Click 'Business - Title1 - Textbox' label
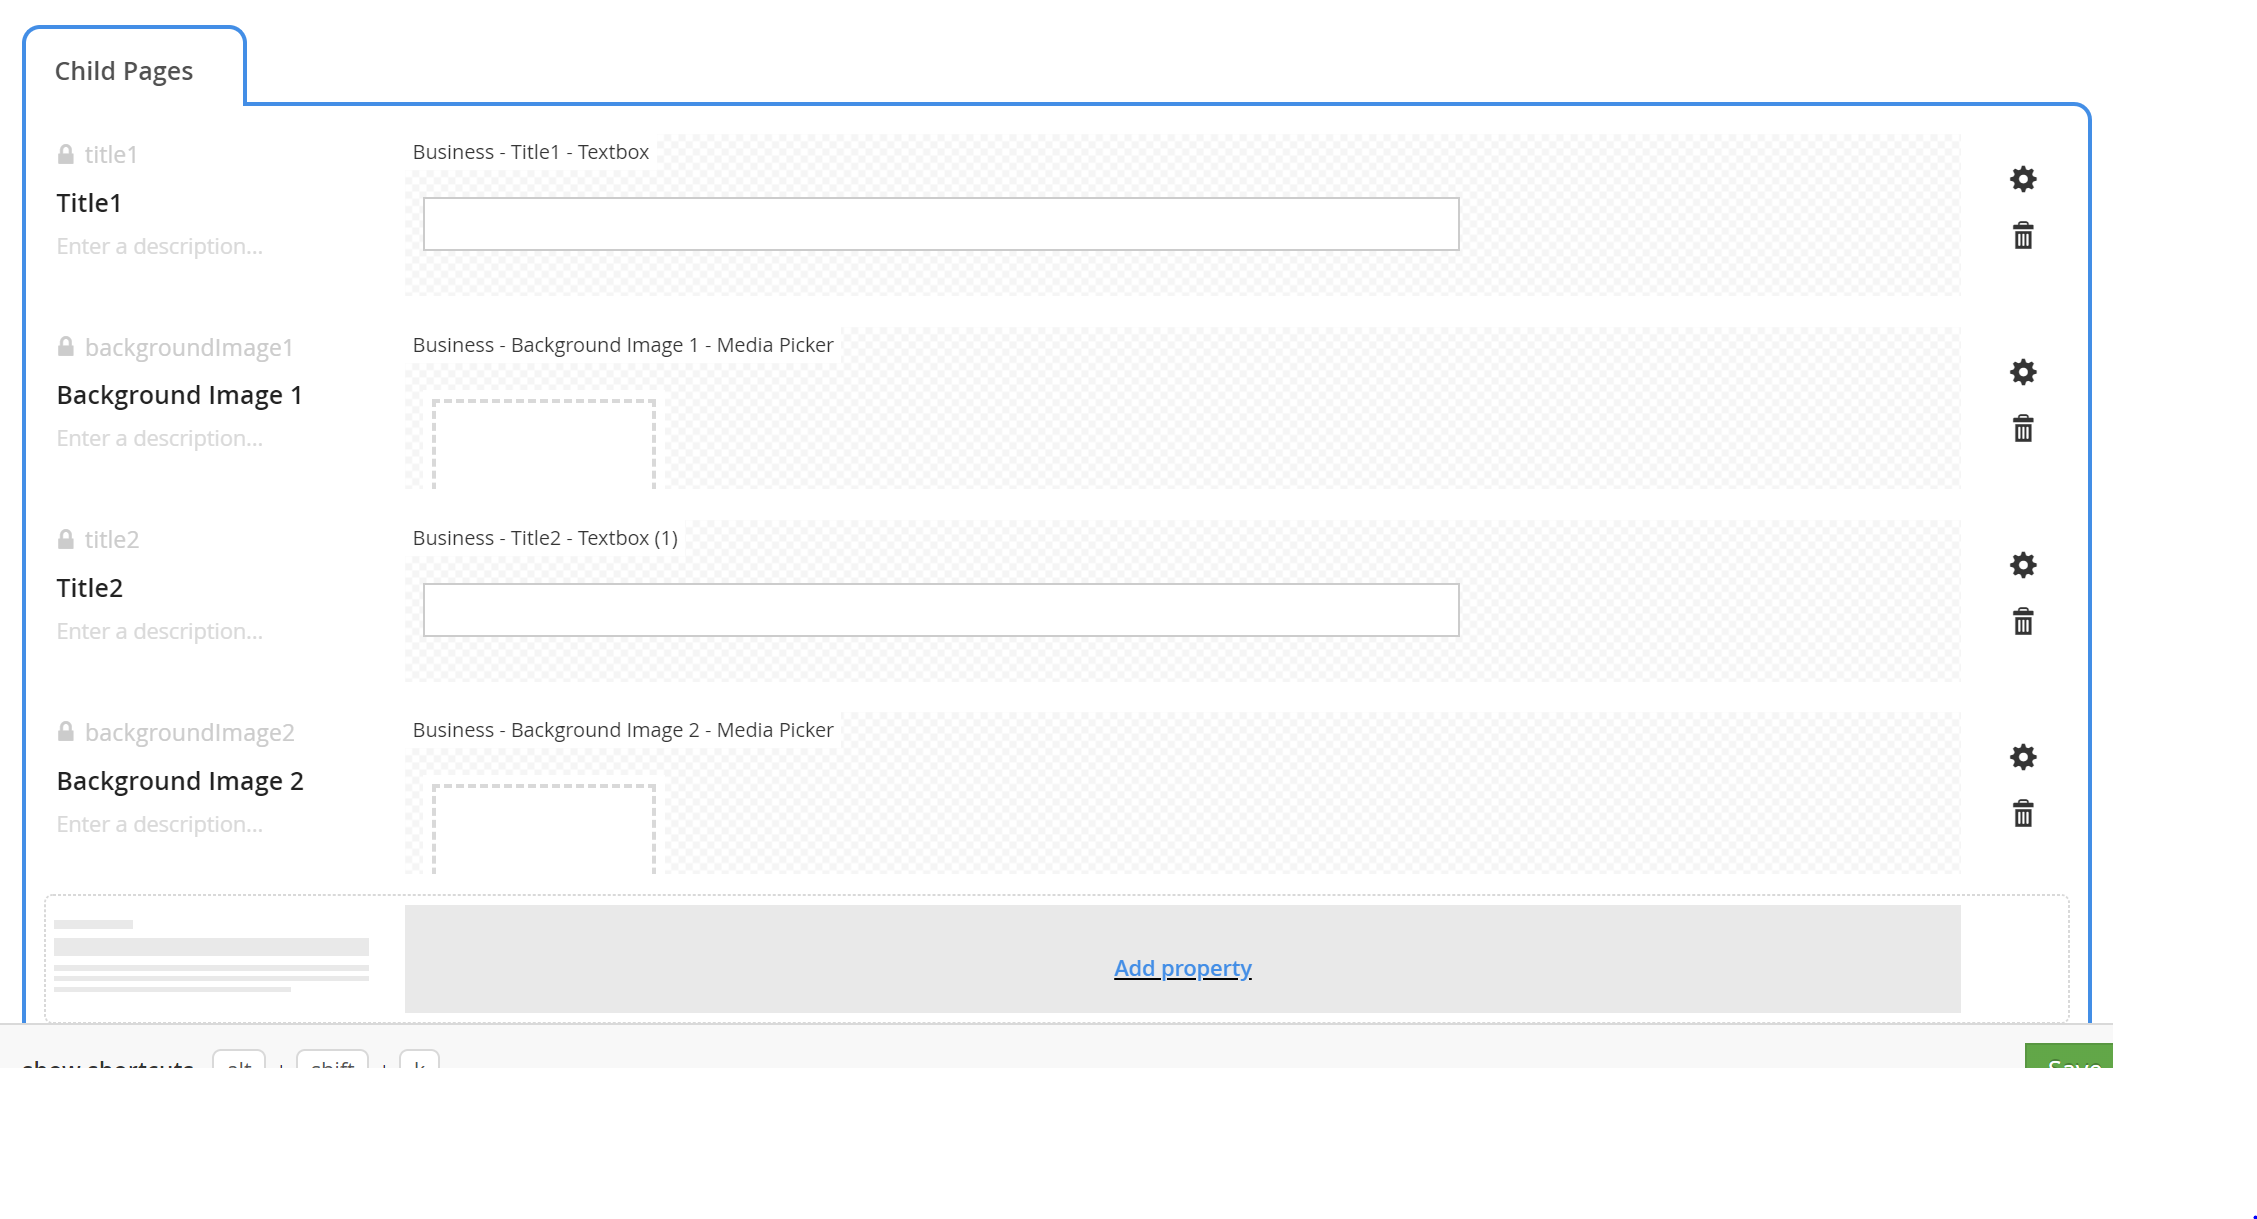 tap(531, 152)
